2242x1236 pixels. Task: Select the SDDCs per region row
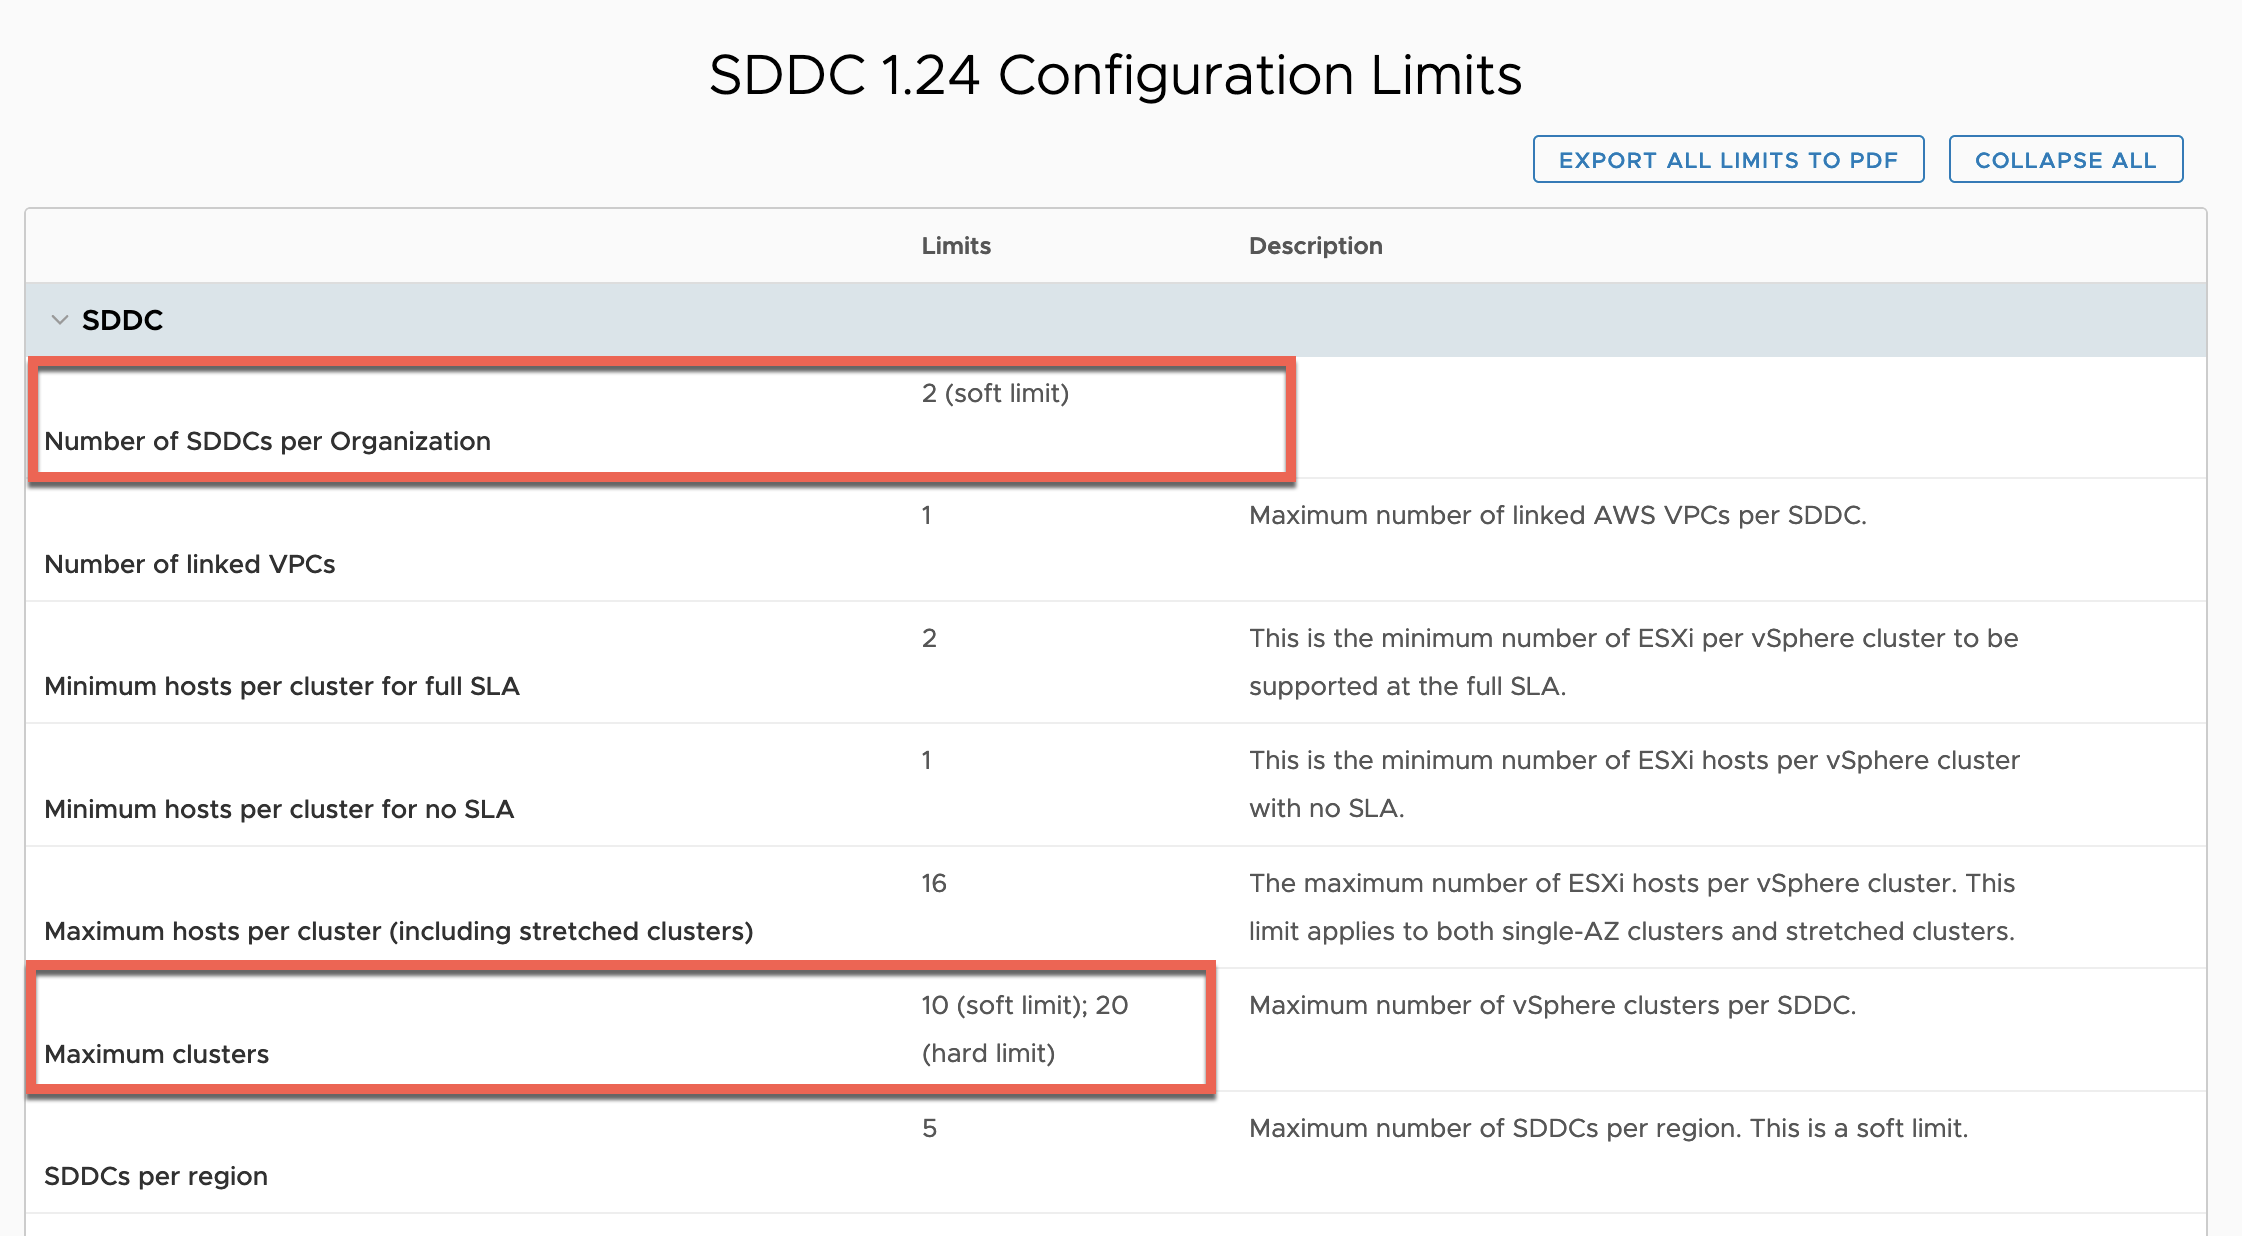click(x=156, y=1175)
